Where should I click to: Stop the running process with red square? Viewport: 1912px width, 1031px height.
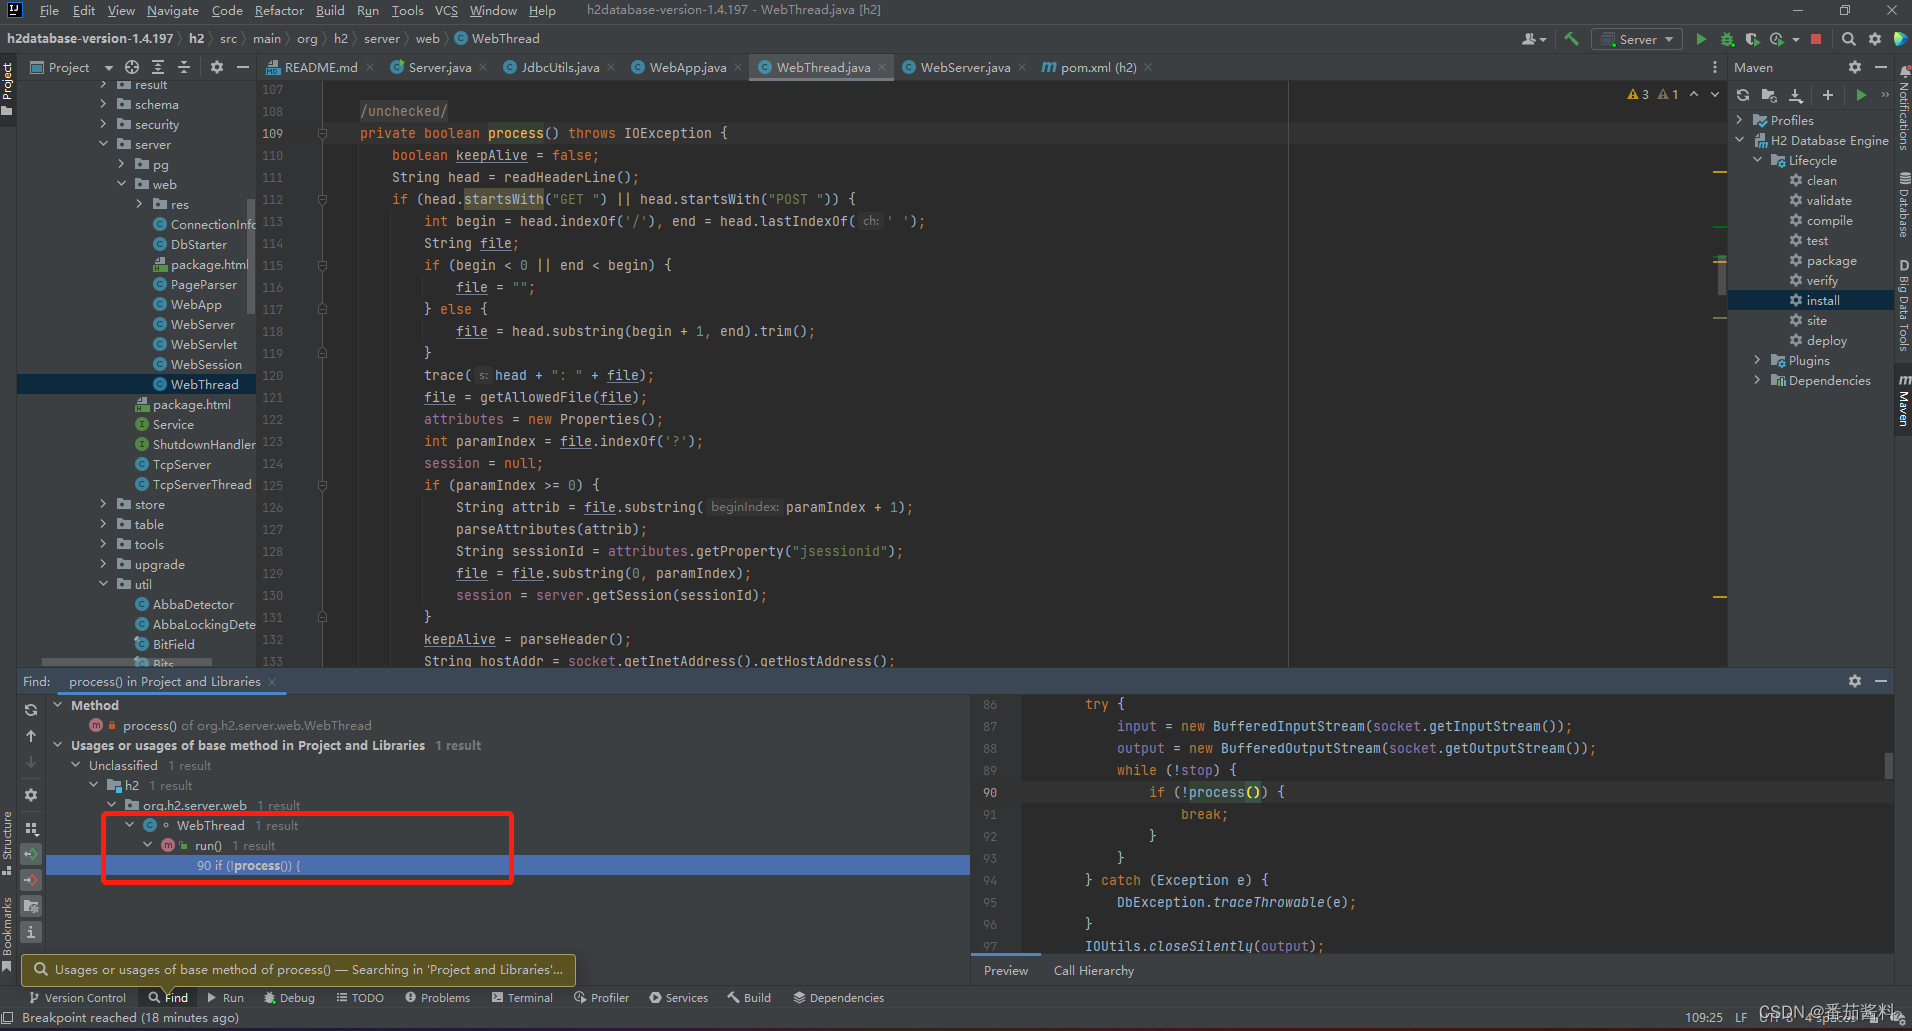[x=1816, y=39]
